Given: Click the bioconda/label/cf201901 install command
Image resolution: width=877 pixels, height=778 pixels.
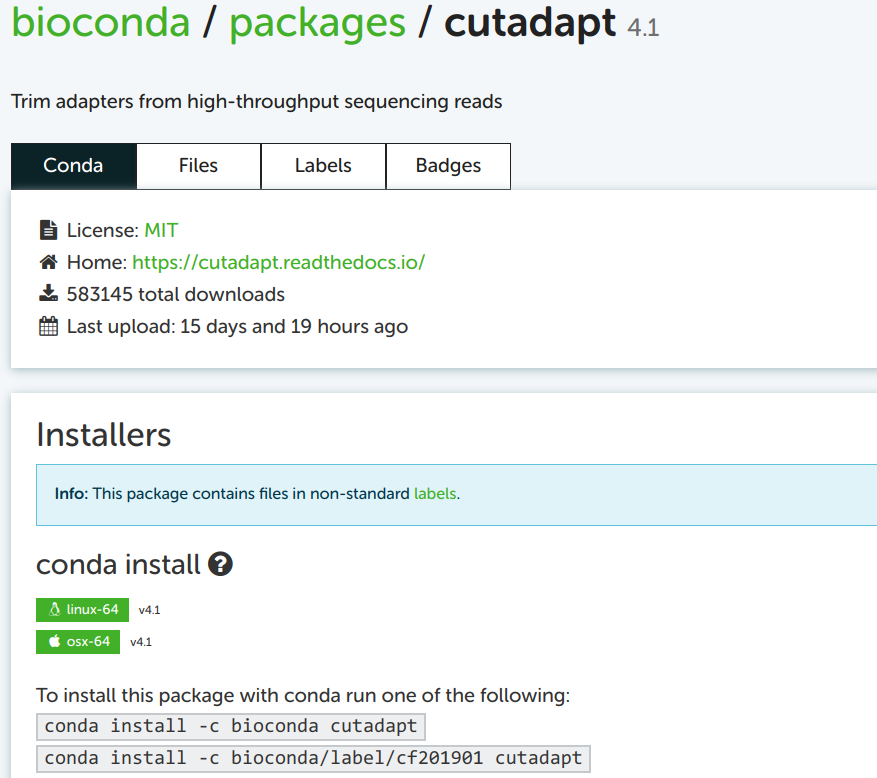Looking at the screenshot, I should coord(313,758).
